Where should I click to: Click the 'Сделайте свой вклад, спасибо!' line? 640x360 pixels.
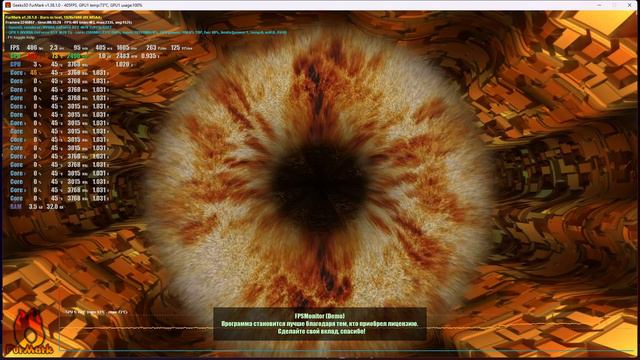tap(321, 331)
